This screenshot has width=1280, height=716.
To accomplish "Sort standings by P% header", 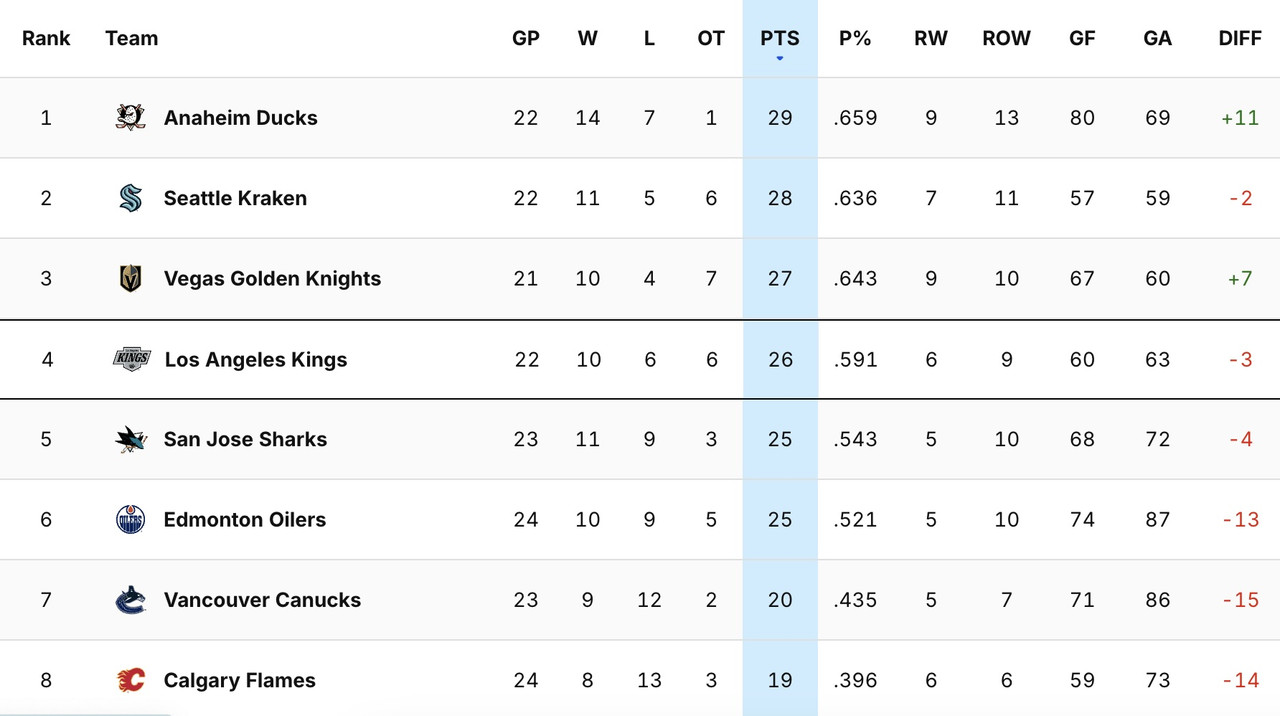I will [x=855, y=38].
